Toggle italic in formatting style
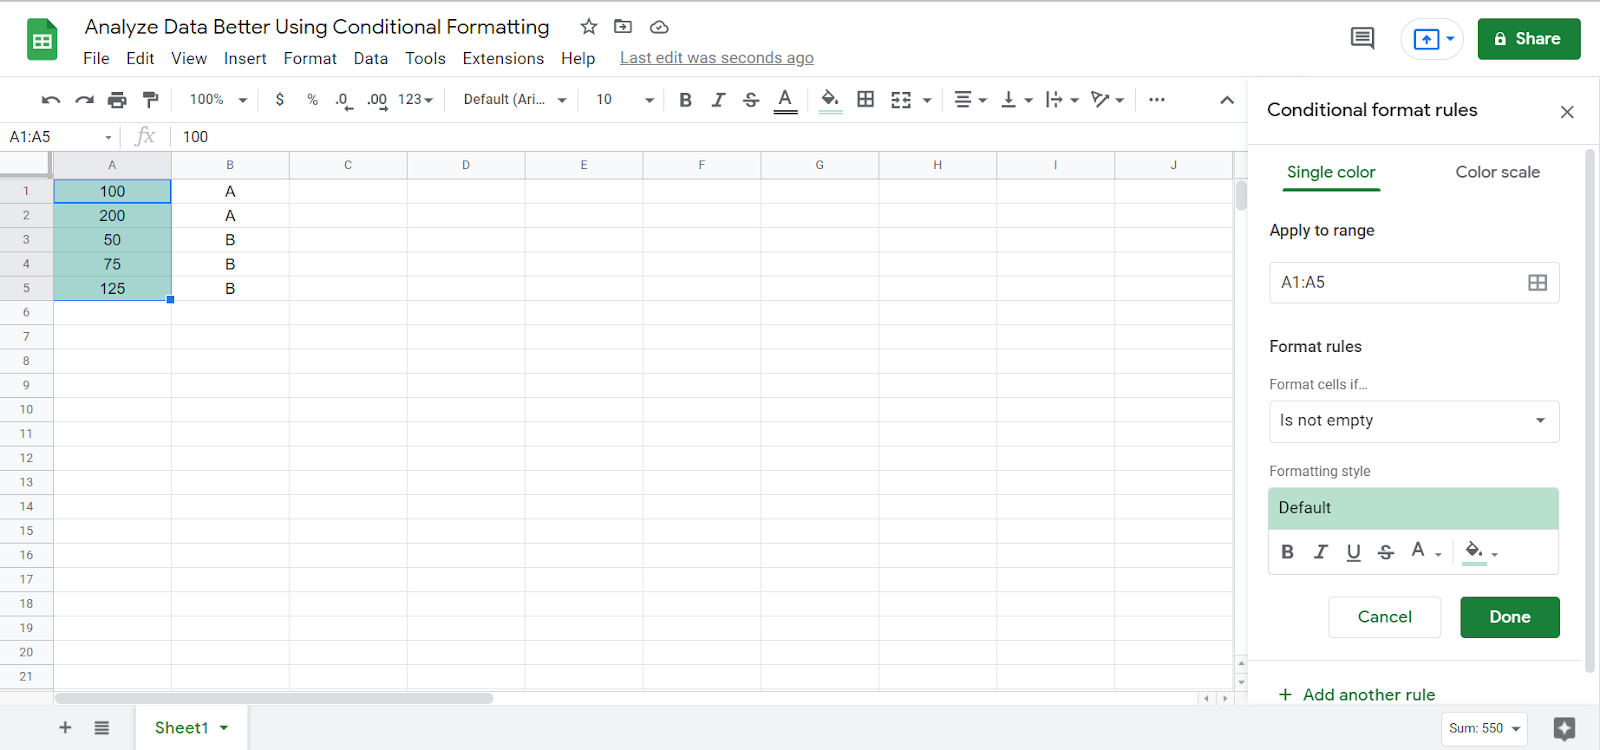The image size is (1600, 750). [x=1321, y=552]
